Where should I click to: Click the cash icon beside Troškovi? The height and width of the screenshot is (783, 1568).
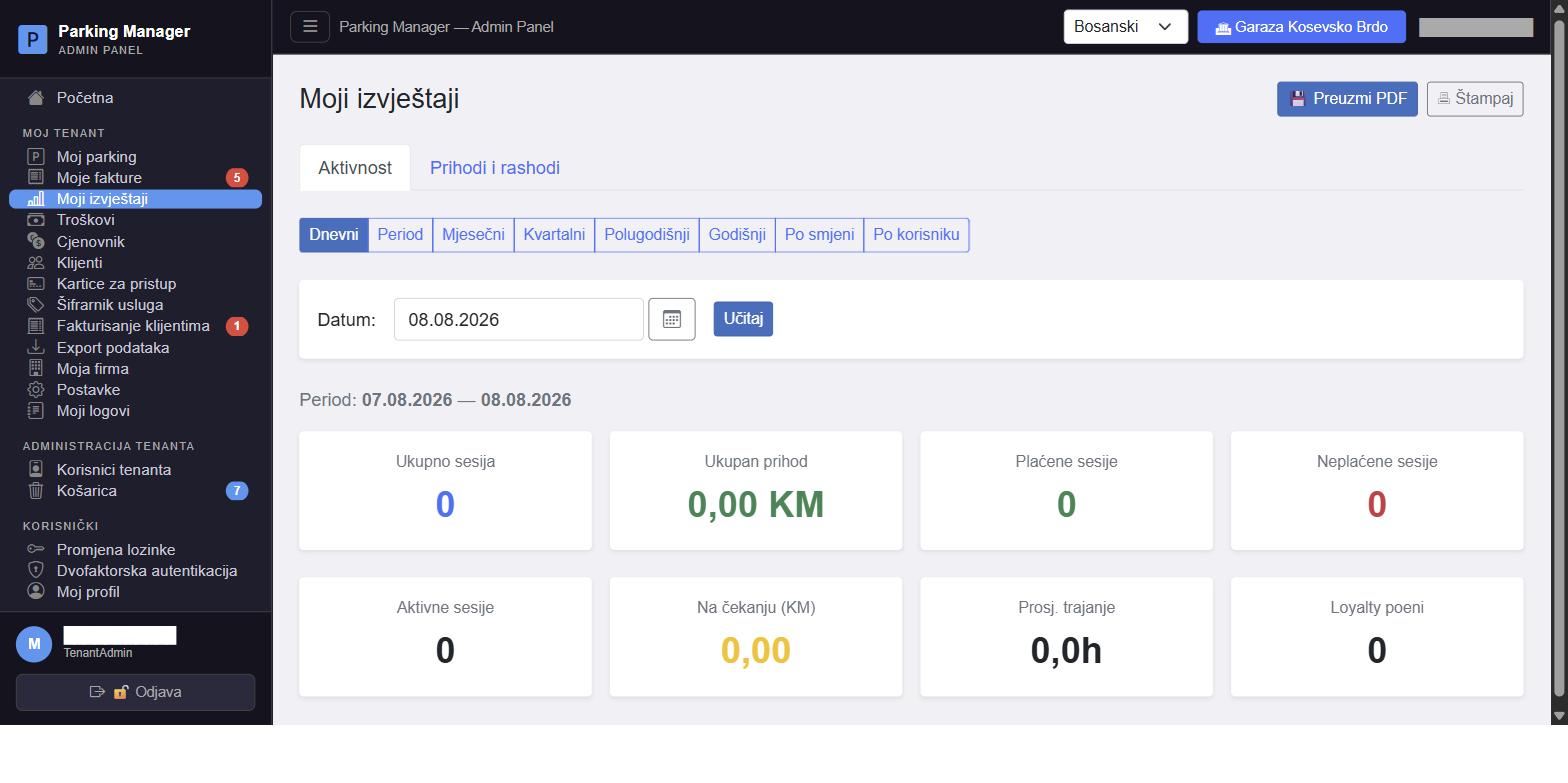coord(36,220)
